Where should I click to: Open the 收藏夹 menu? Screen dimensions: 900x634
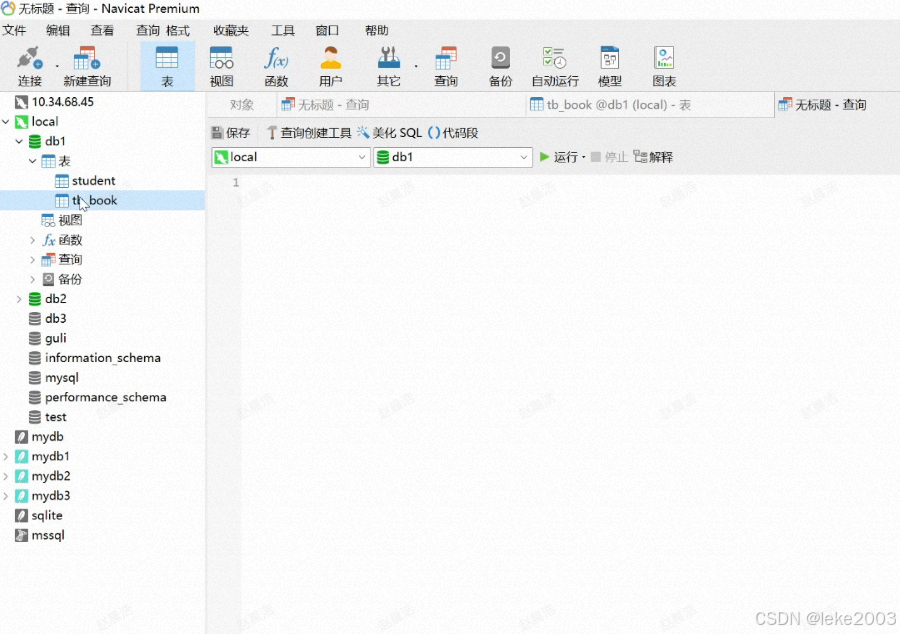point(231,30)
